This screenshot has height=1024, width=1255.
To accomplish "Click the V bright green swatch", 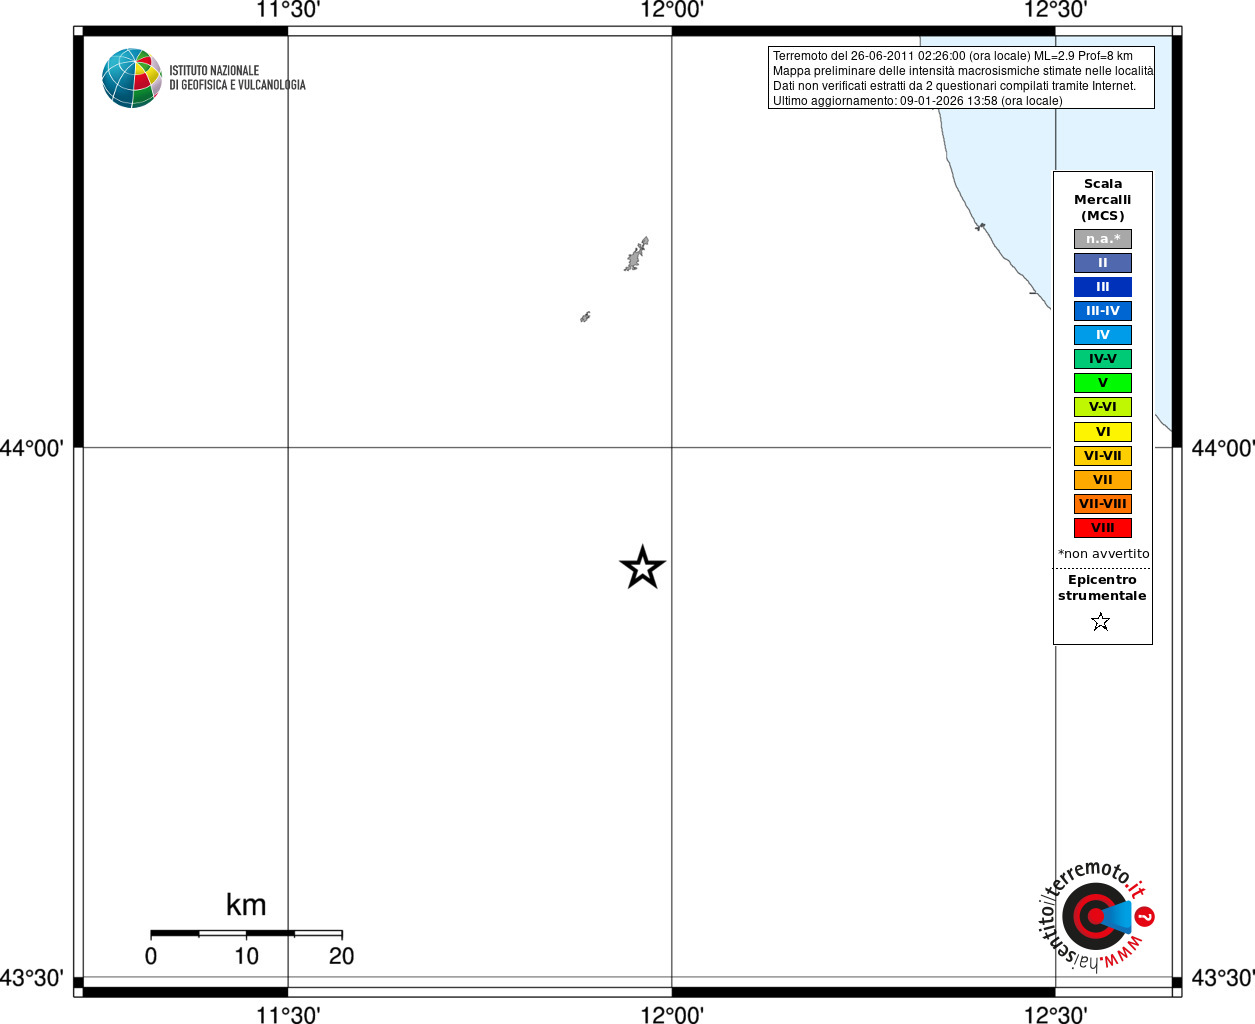I will [1103, 383].
